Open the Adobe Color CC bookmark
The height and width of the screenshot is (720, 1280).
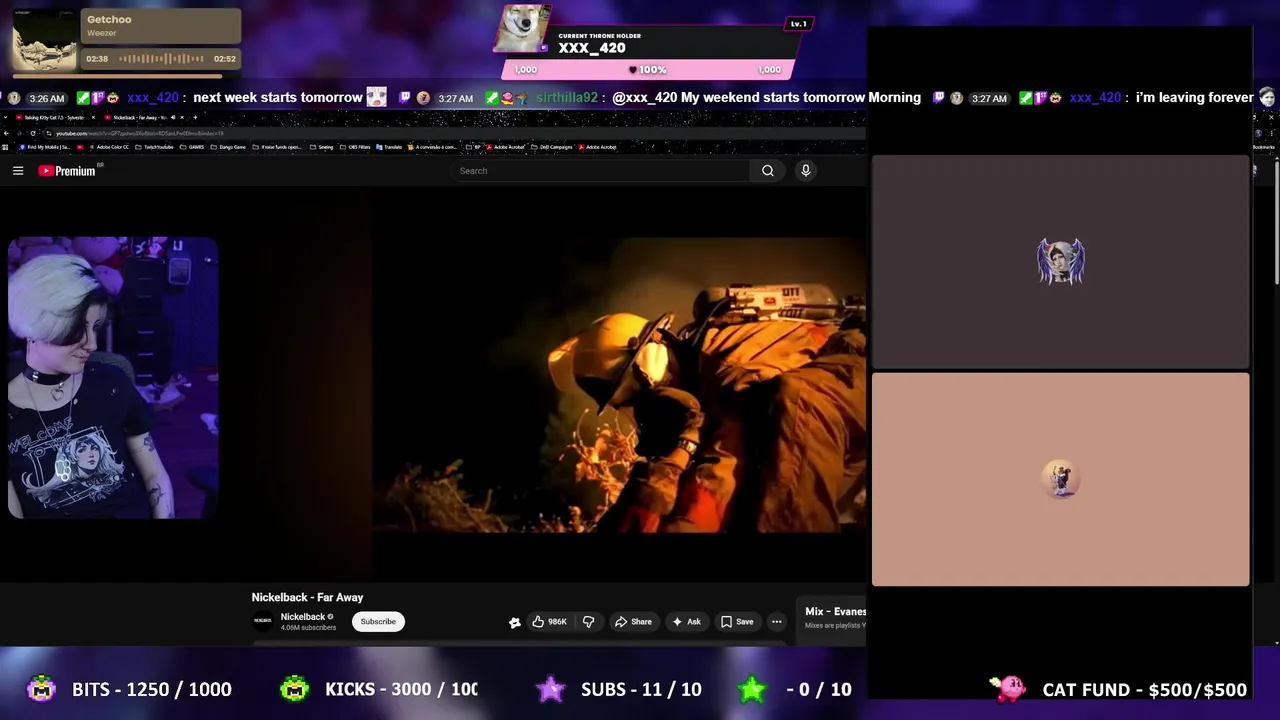click(x=110, y=147)
